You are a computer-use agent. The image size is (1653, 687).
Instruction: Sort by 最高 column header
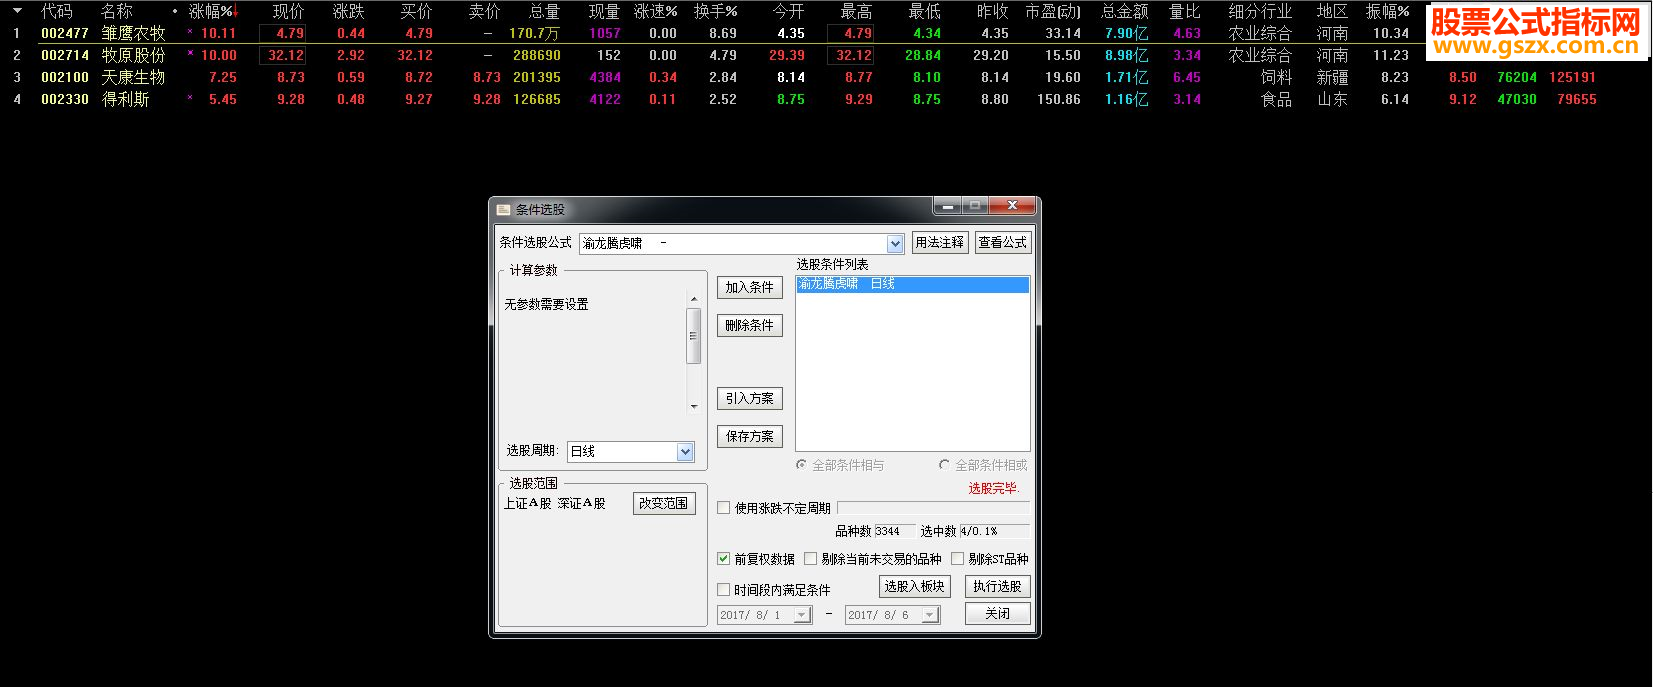tap(856, 11)
